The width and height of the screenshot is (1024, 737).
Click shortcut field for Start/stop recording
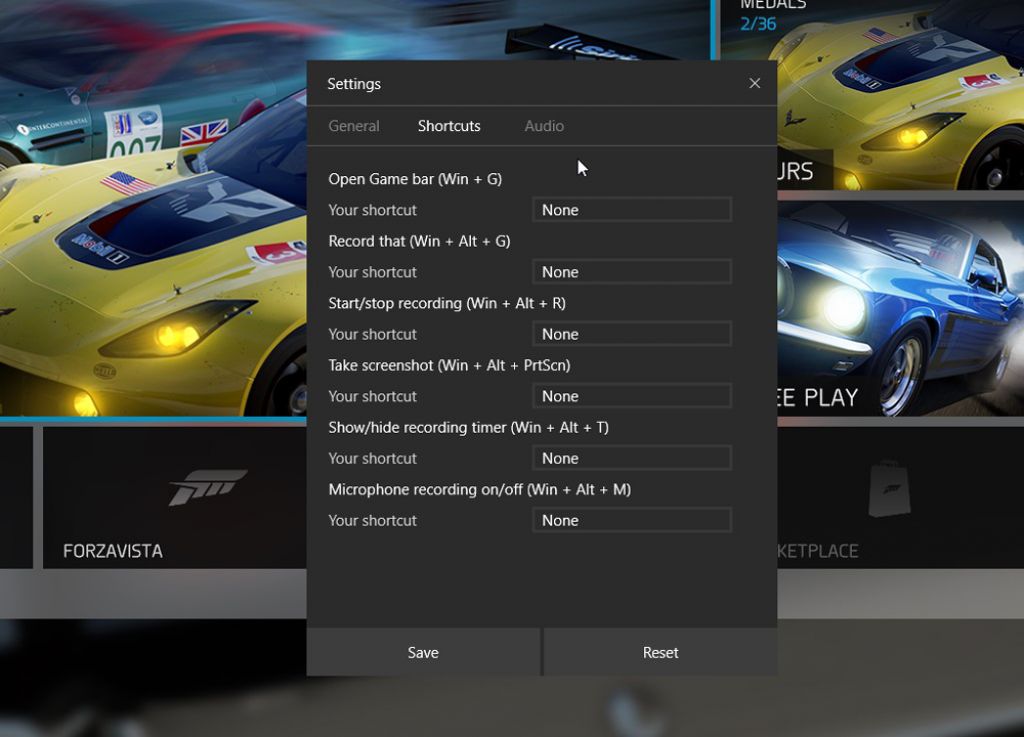(632, 334)
